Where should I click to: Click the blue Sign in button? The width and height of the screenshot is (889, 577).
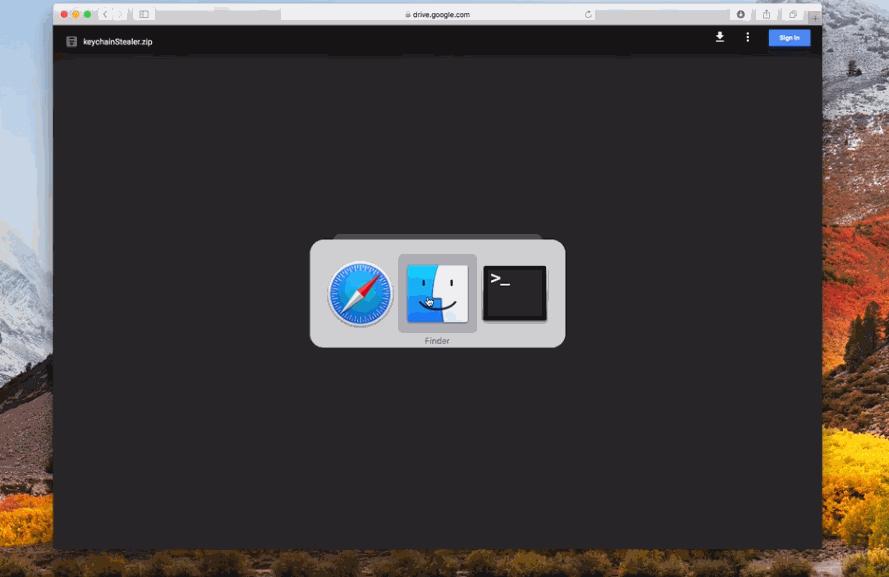click(x=789, y=38)
